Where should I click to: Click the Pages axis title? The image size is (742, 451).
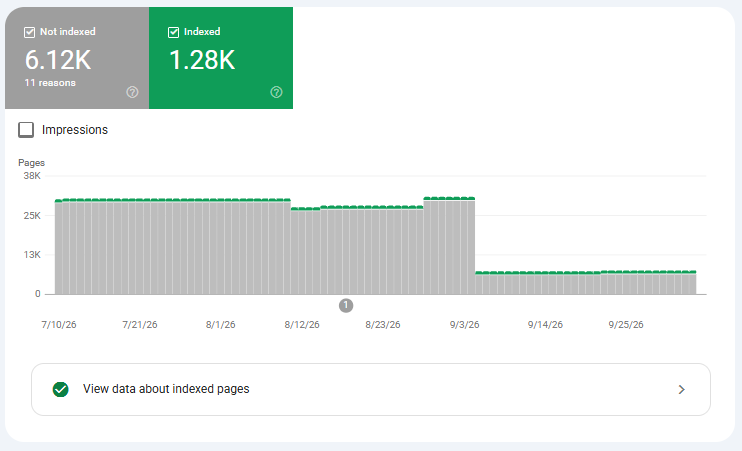(31, 163)
